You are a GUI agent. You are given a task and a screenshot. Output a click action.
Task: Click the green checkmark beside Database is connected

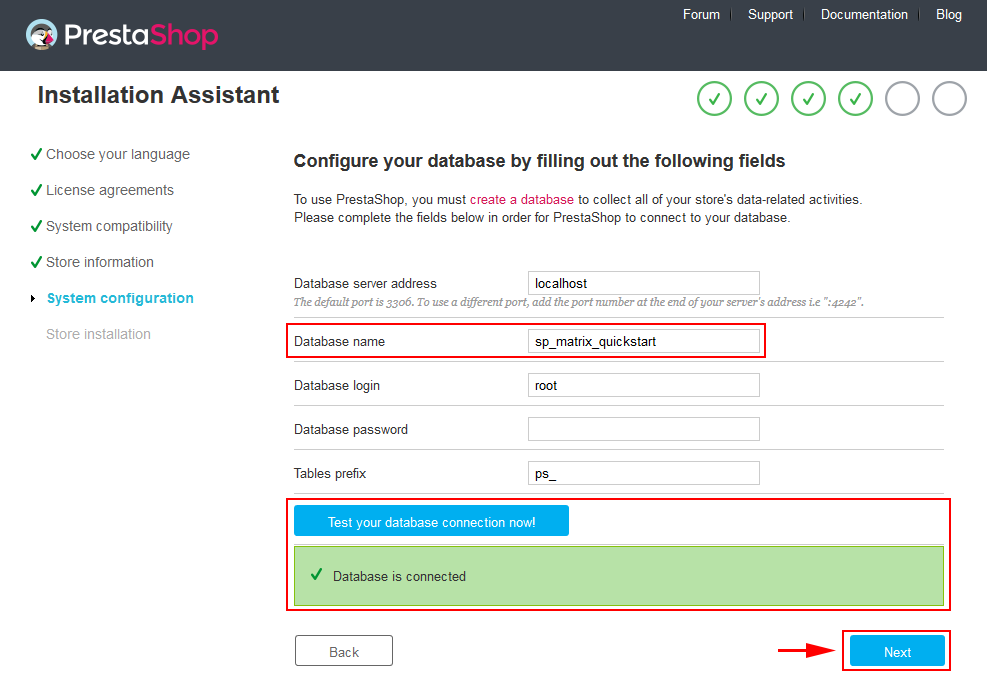point(316,575)
